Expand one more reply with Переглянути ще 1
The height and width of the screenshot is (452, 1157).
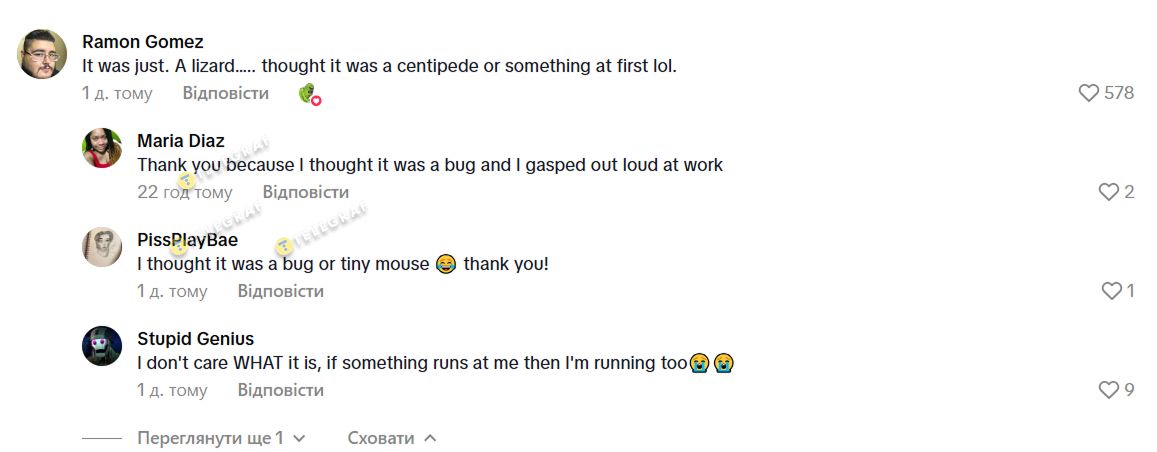point(221,438)
